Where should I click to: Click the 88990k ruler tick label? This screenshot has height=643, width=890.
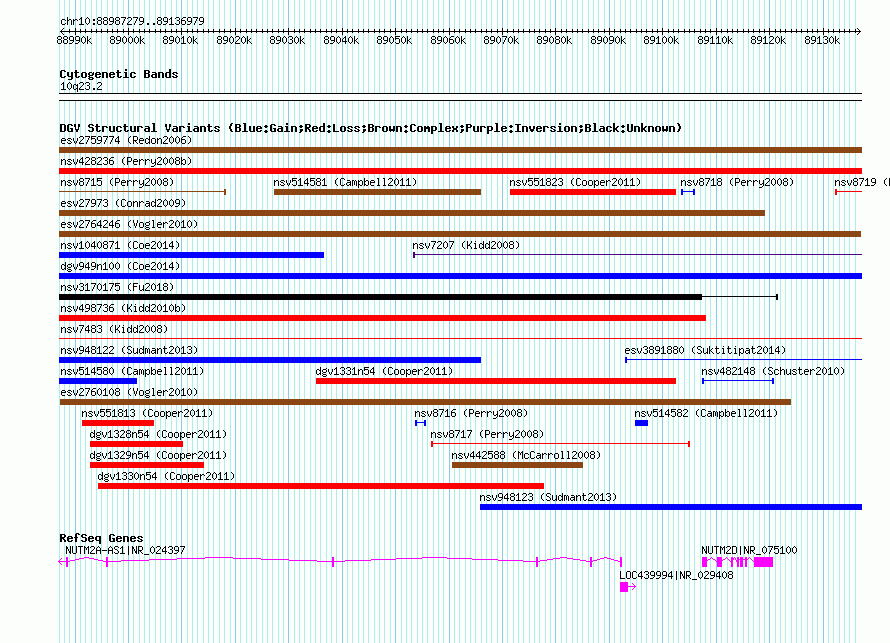point(74,40)
